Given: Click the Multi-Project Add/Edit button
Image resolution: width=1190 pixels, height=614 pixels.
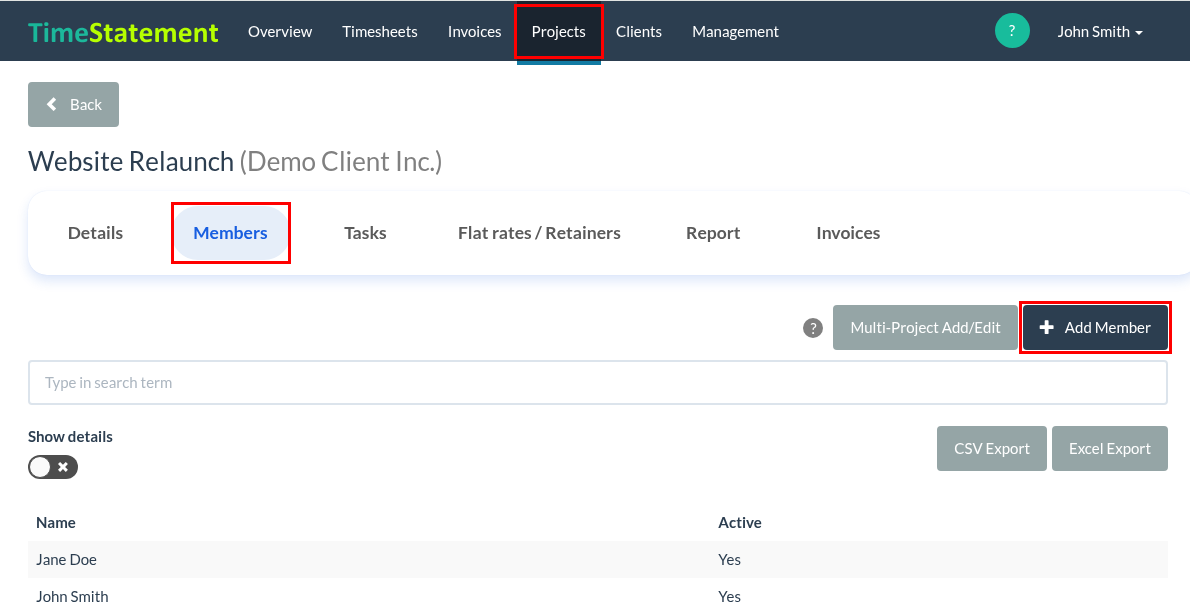Looking at the screenshot, I should tap(925, 328).
